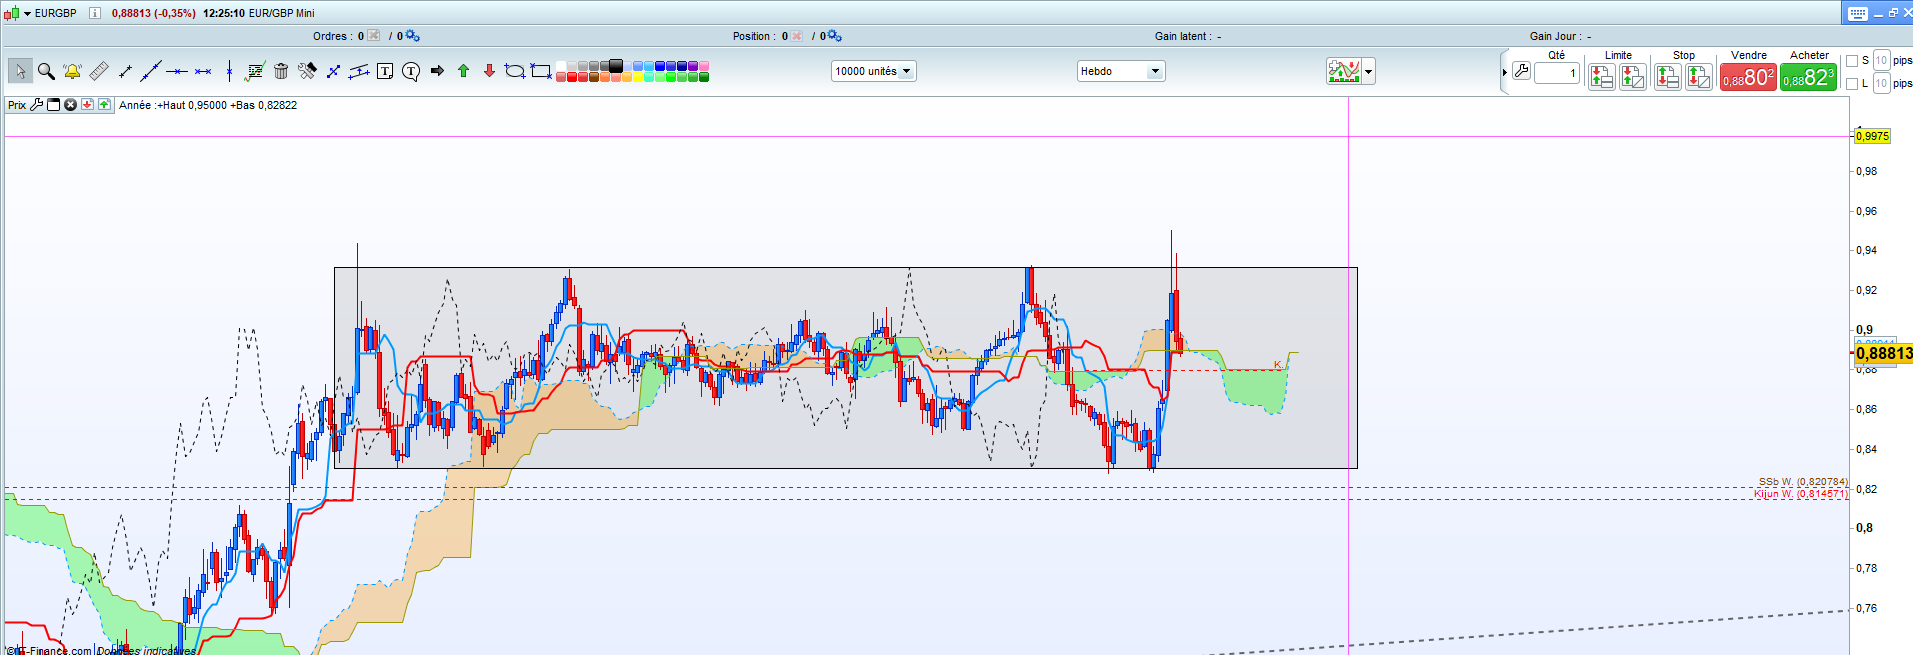Click the EURGBP instrument info icon
Screen dimensions: 1913x655
coord(94,13)
